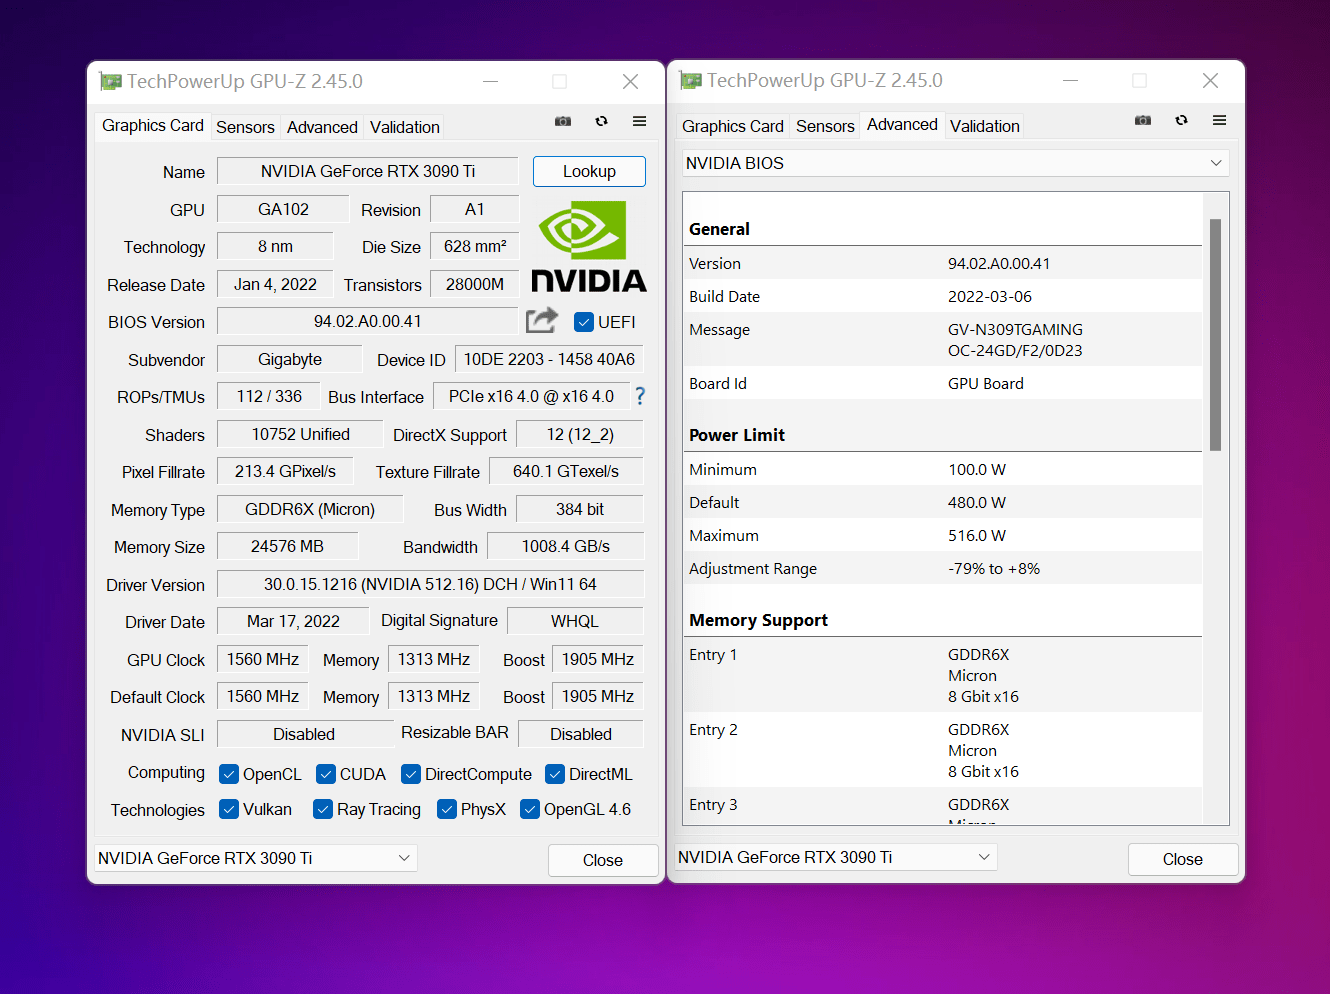Image resolution: width=1330 pixels, height=994 pixels.
Task: Click the Bandwidth field 1008.4 GB/s
Action: 566,546
